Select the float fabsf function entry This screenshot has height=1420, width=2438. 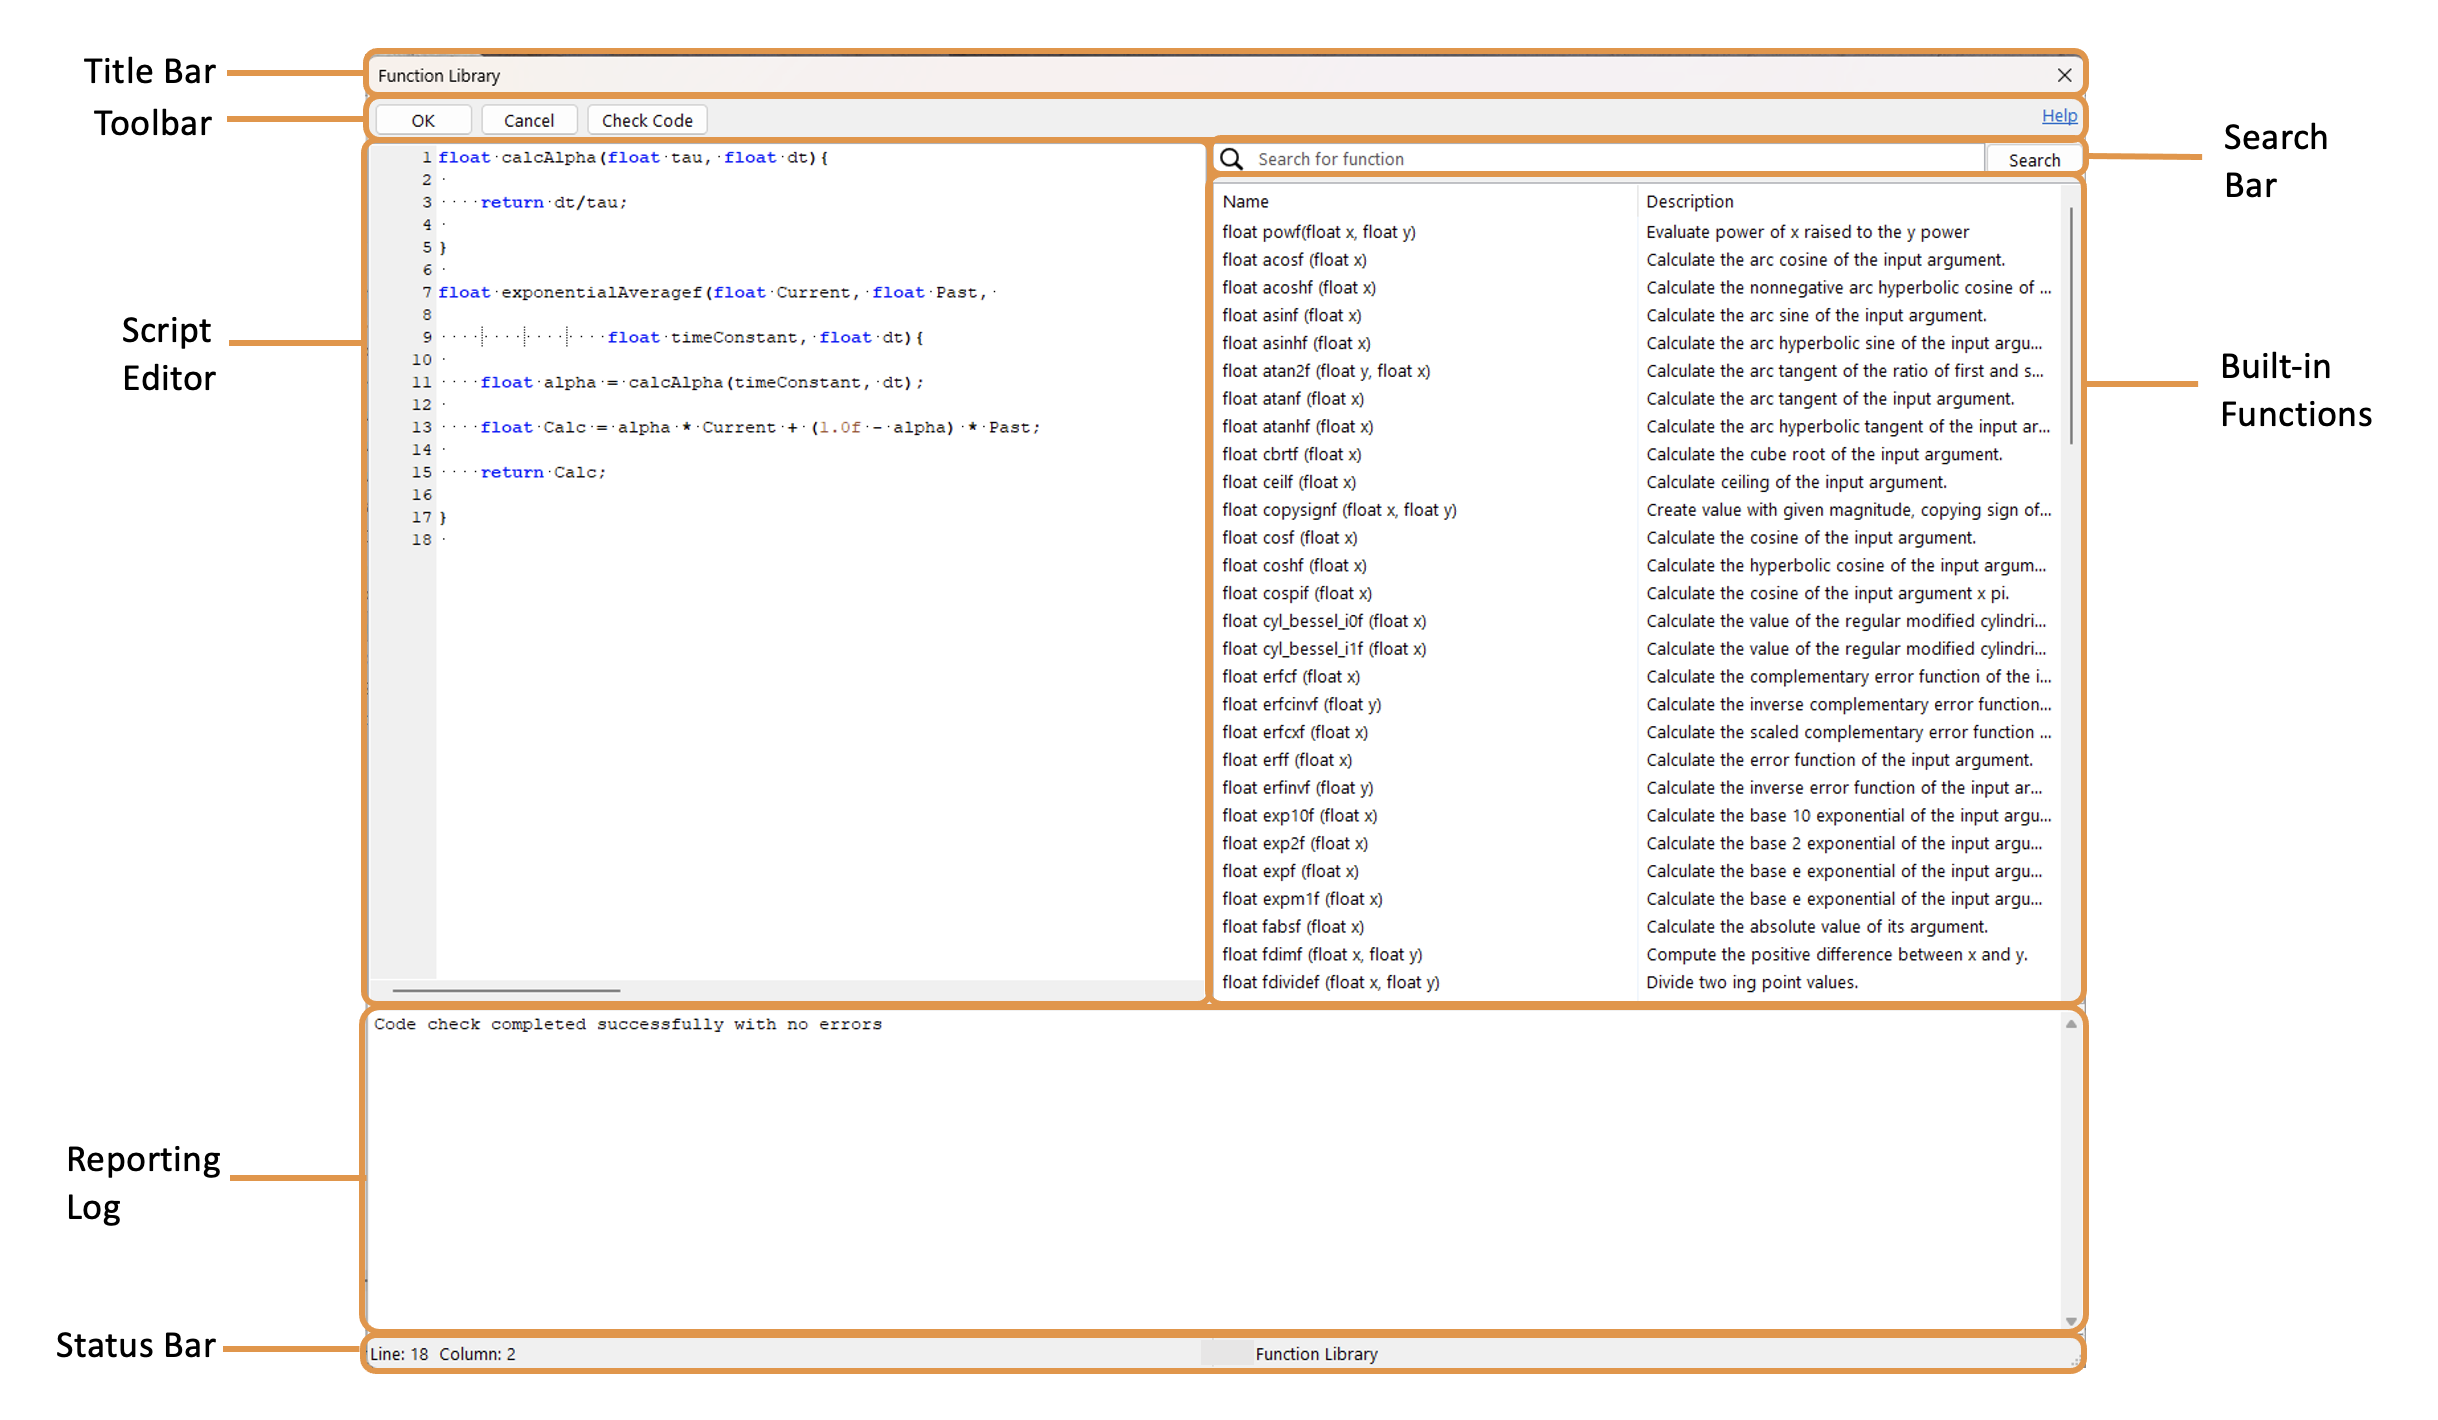point(1293,926)
